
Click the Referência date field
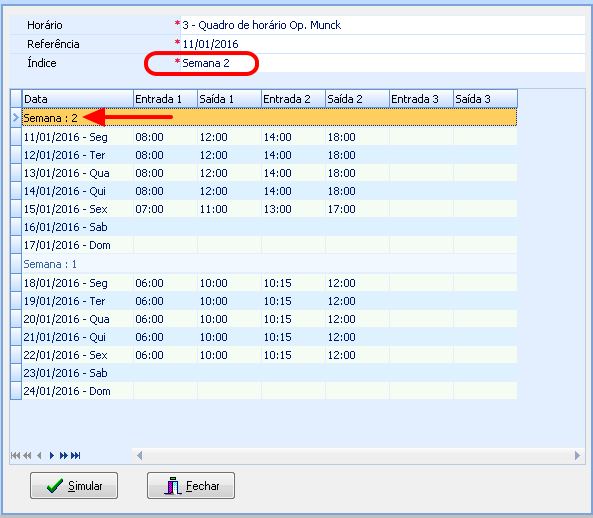click(383, 44)
